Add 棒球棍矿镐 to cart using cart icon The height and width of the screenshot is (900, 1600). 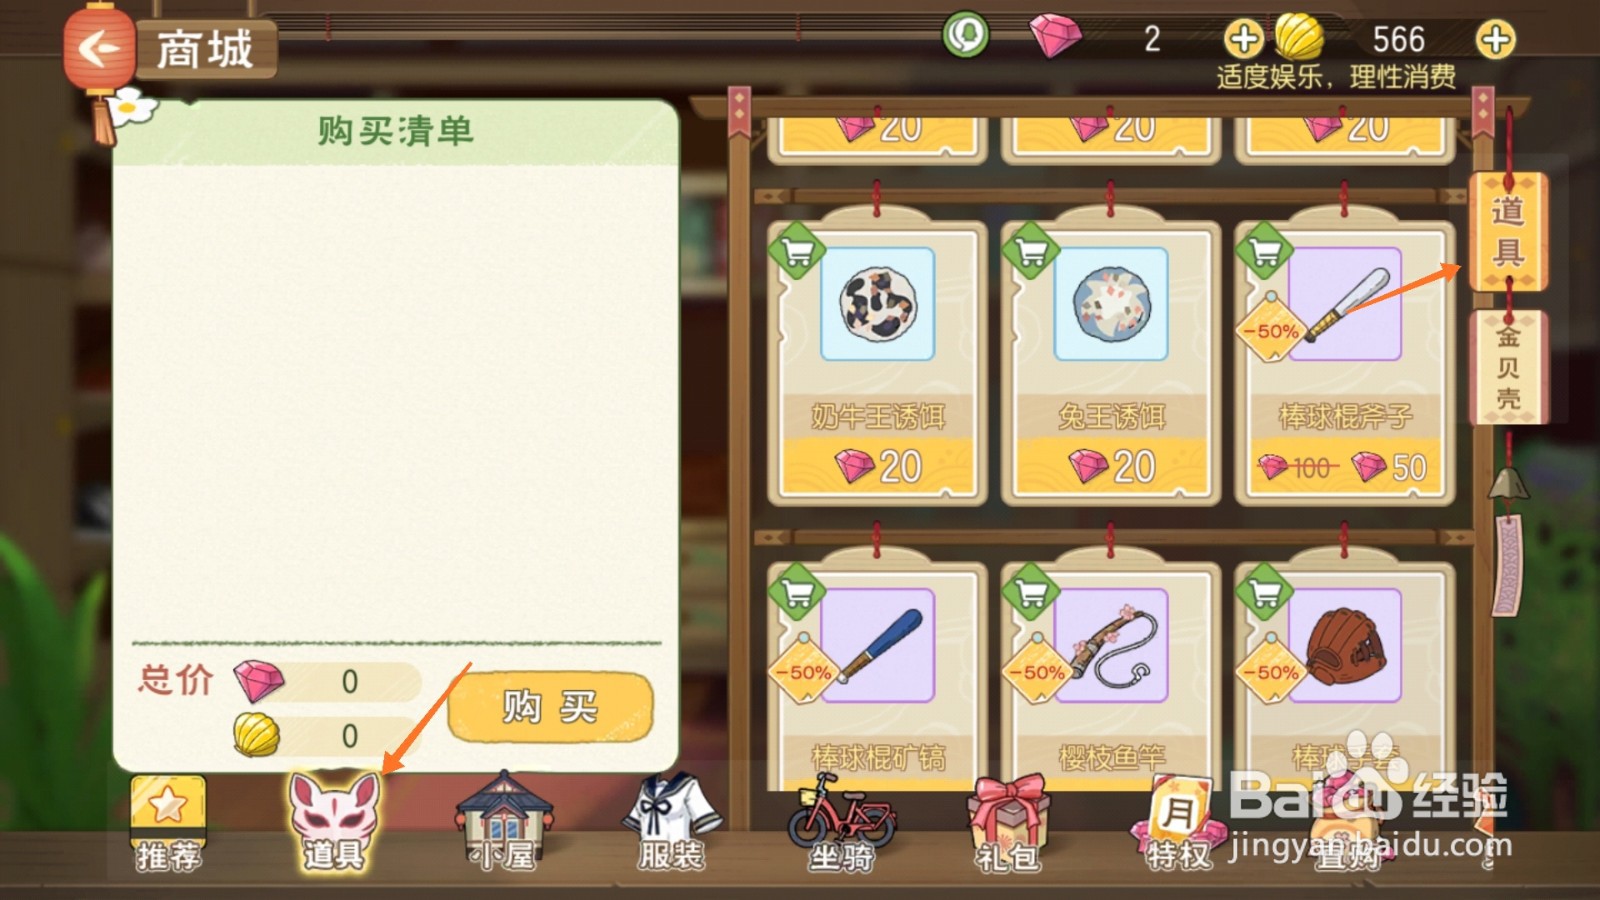[x=797, y=592]
